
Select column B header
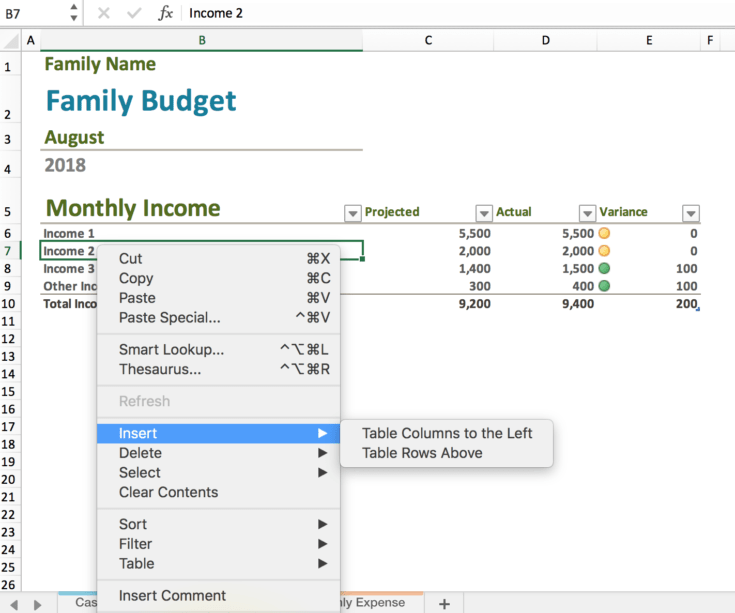[202, 40]
